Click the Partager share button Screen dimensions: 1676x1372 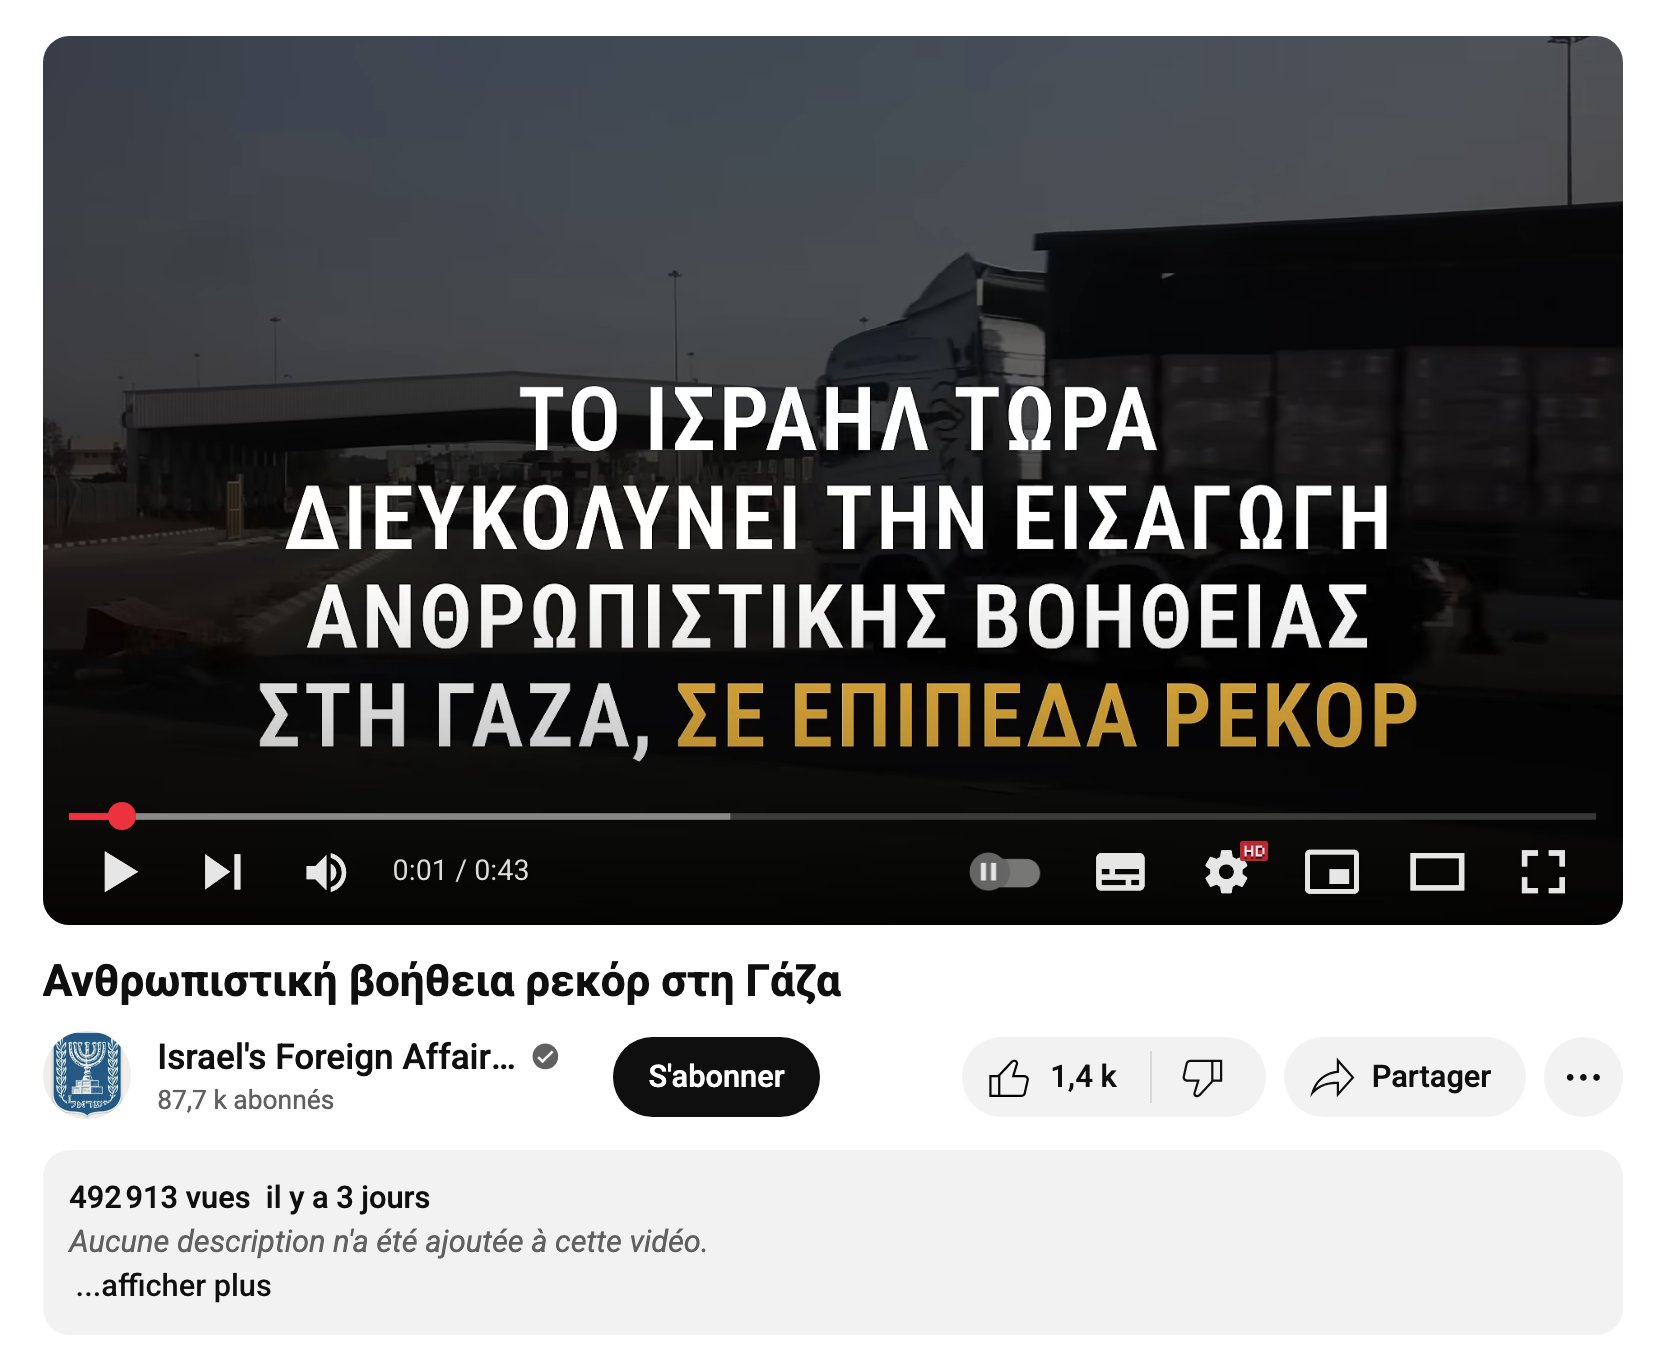point(1404,1077)
